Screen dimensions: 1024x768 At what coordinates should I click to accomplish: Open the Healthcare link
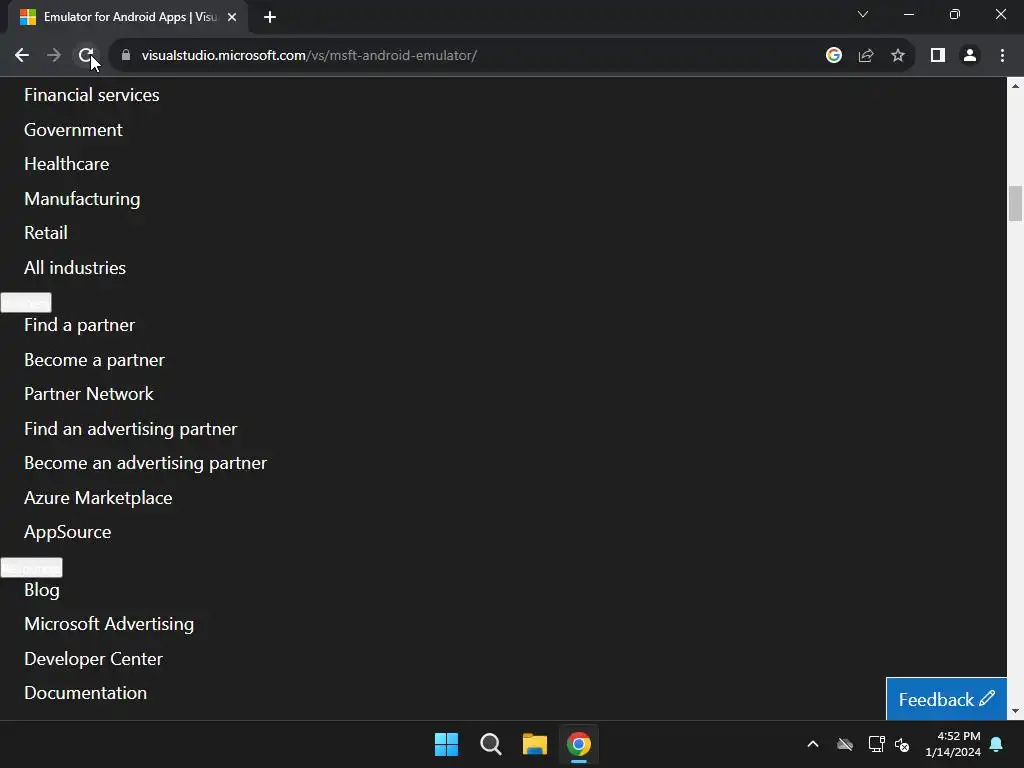tap(67, 164)
